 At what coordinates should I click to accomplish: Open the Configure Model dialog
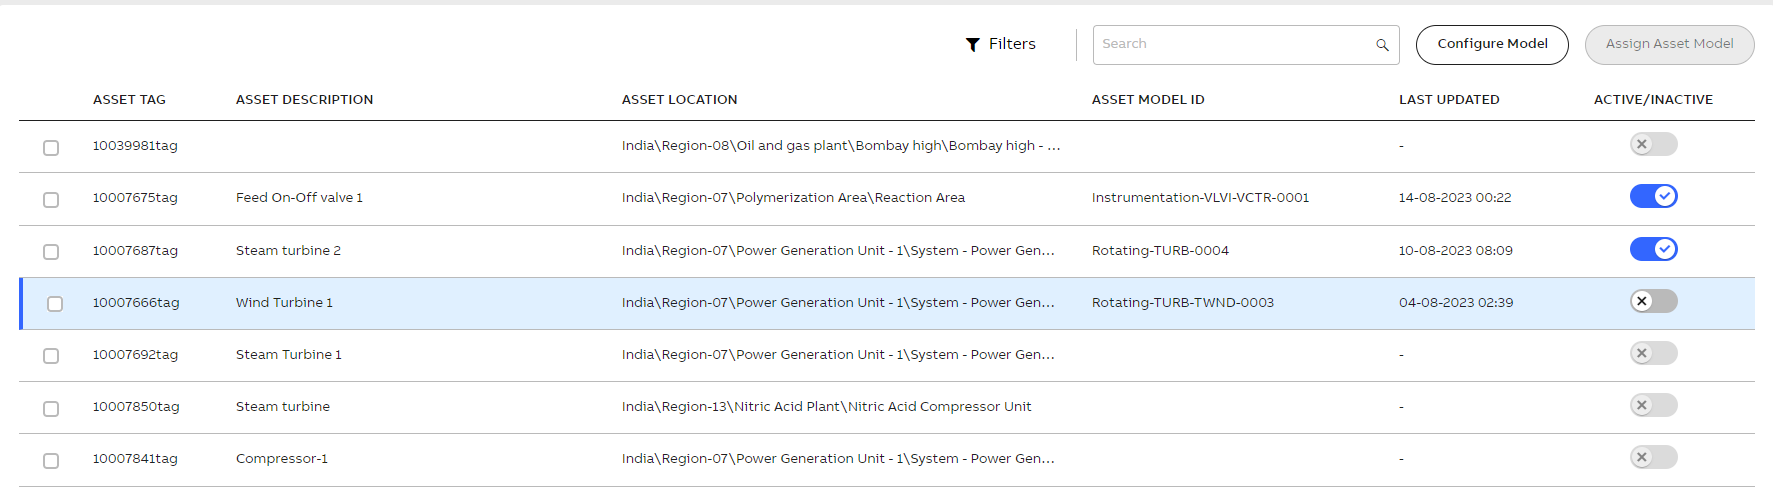1492,45
